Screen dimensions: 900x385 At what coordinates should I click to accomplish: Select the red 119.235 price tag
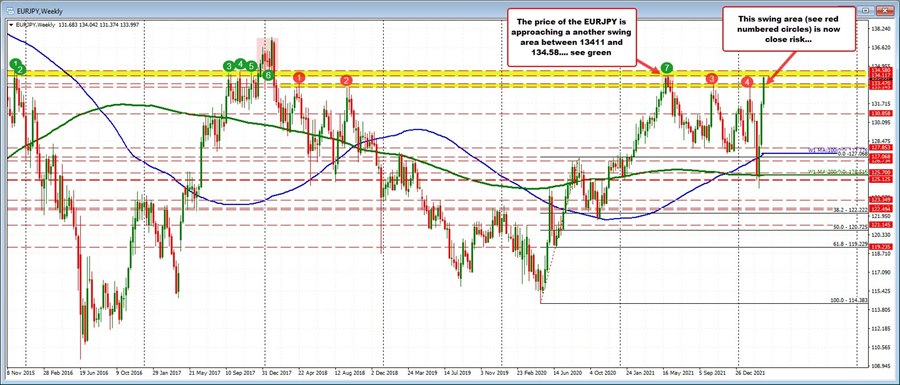click(x=880, y=247)
